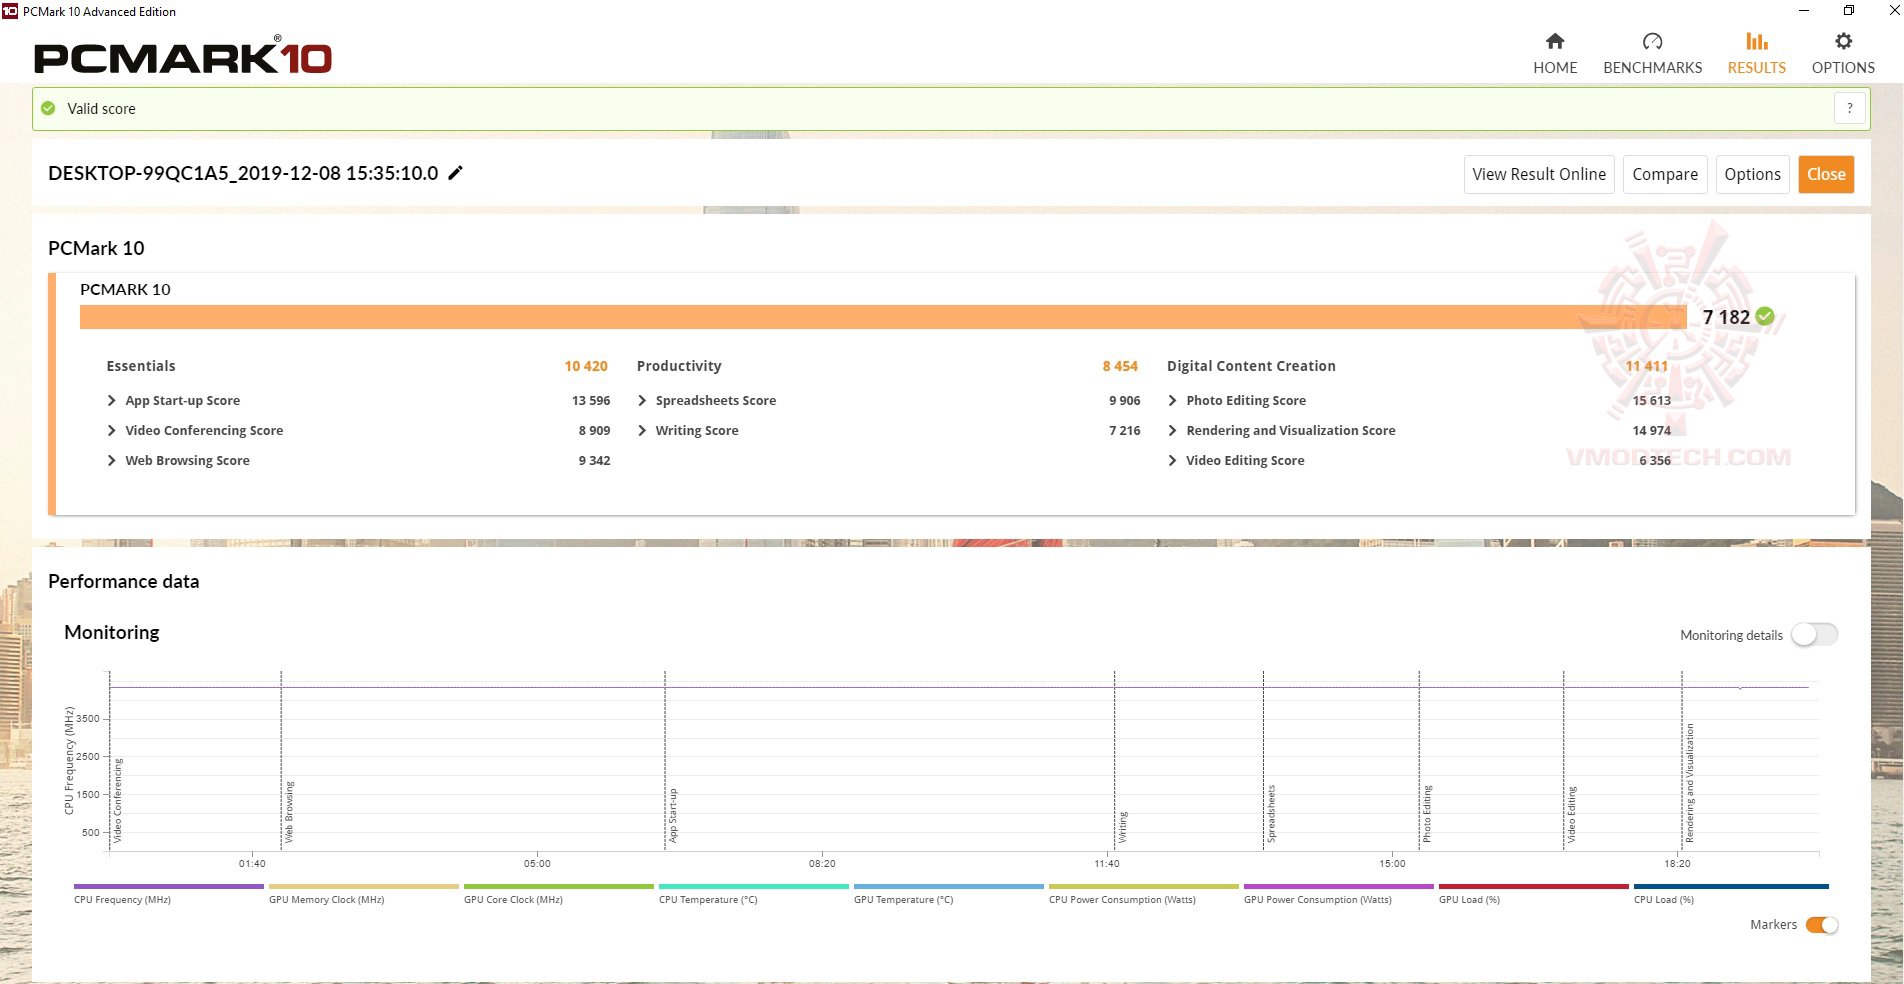The width and height of the screenshot is (1904, 984).
Task: Click the Video Editing timeline marker
Action: [x=1571, y=814]
